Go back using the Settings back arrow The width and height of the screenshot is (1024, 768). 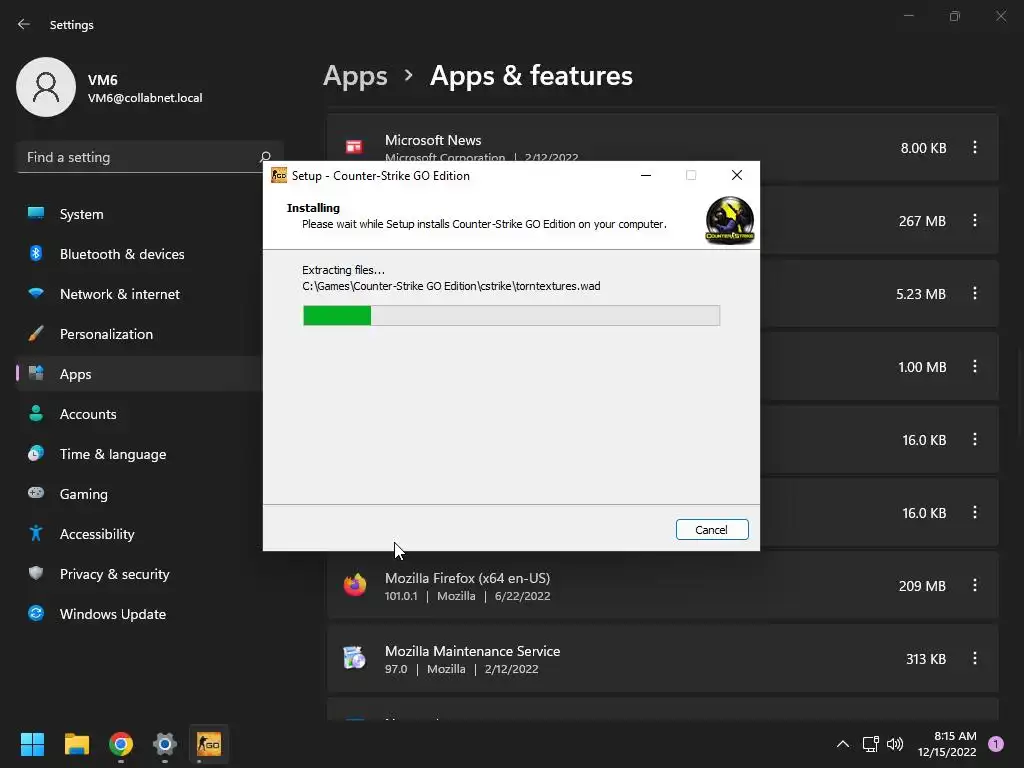pos(24,24)
